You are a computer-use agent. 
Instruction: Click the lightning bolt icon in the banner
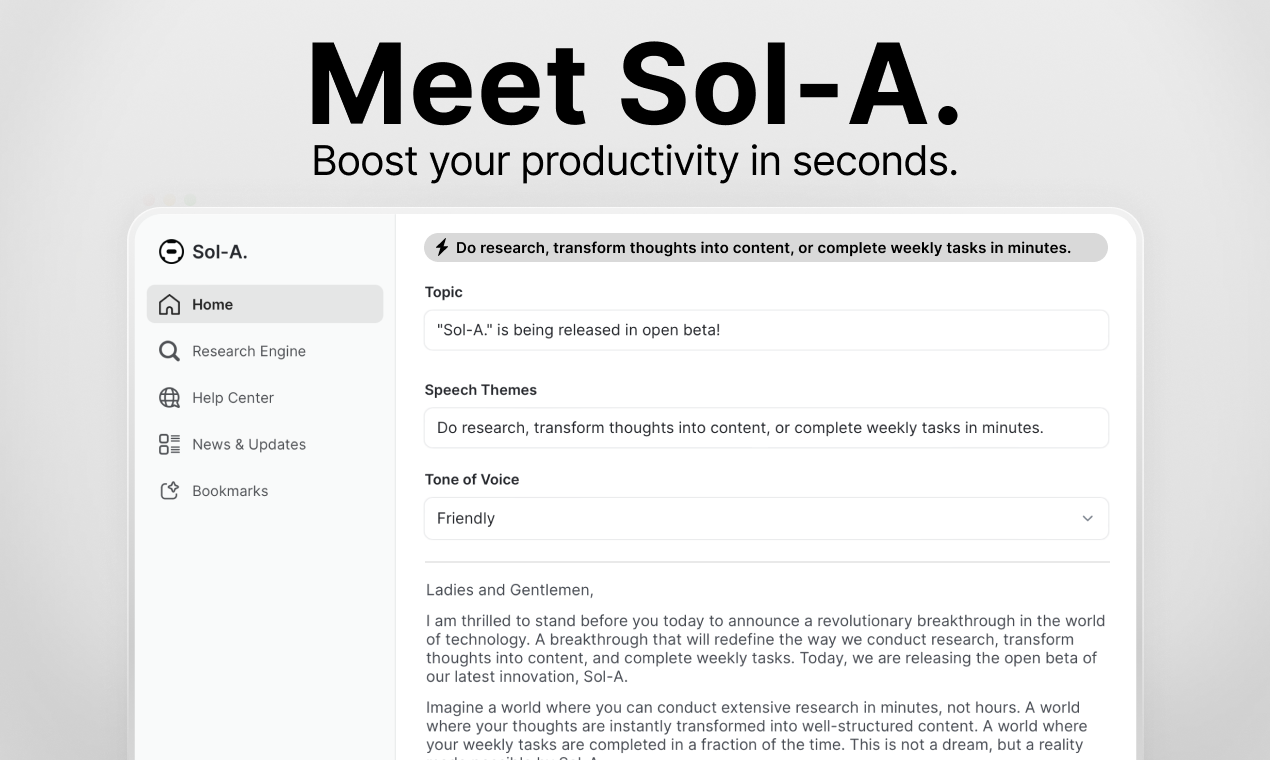[x=441, y=247]
